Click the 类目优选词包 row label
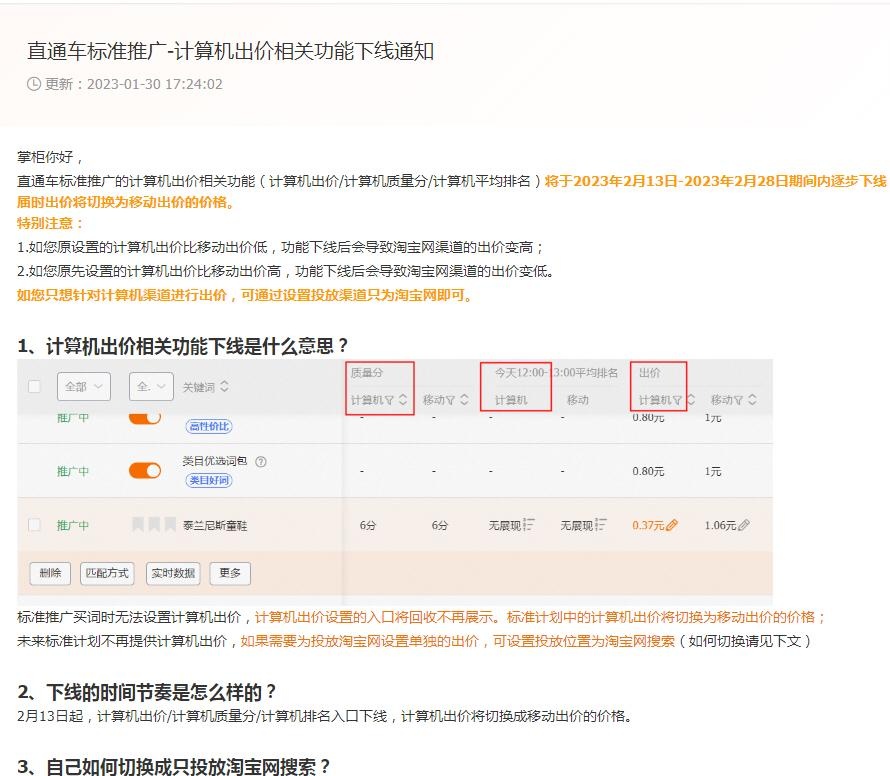890x776 pixels. click(215, 461)
